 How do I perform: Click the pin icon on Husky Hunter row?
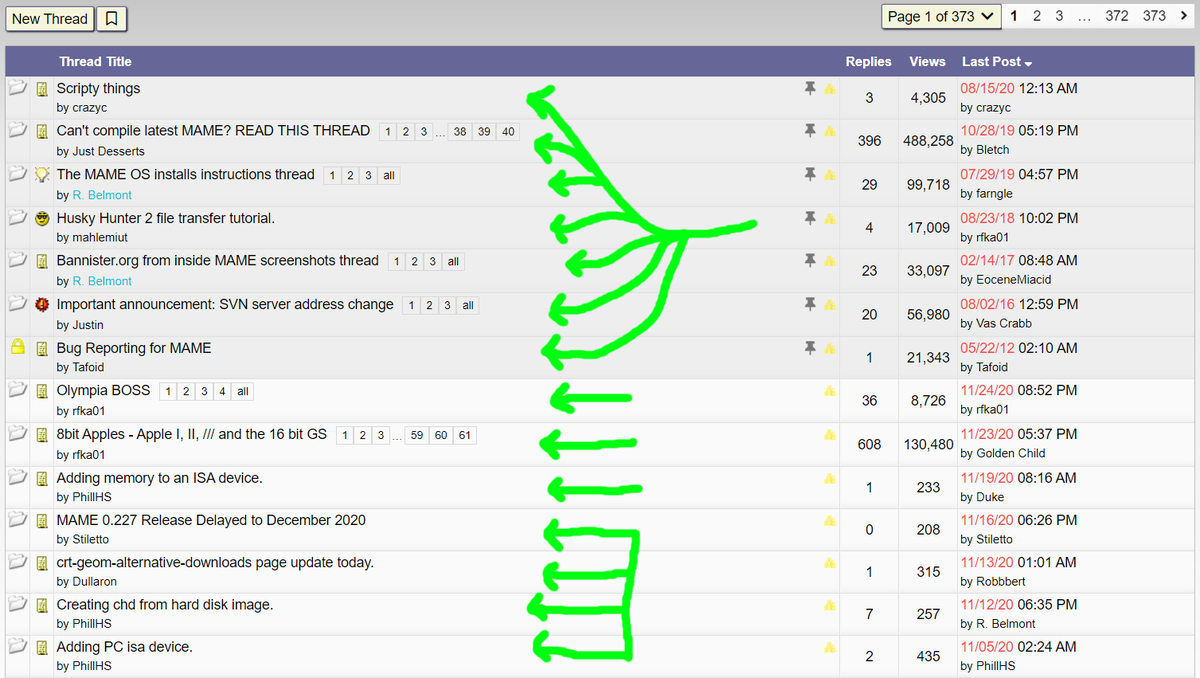pos(811,218)
